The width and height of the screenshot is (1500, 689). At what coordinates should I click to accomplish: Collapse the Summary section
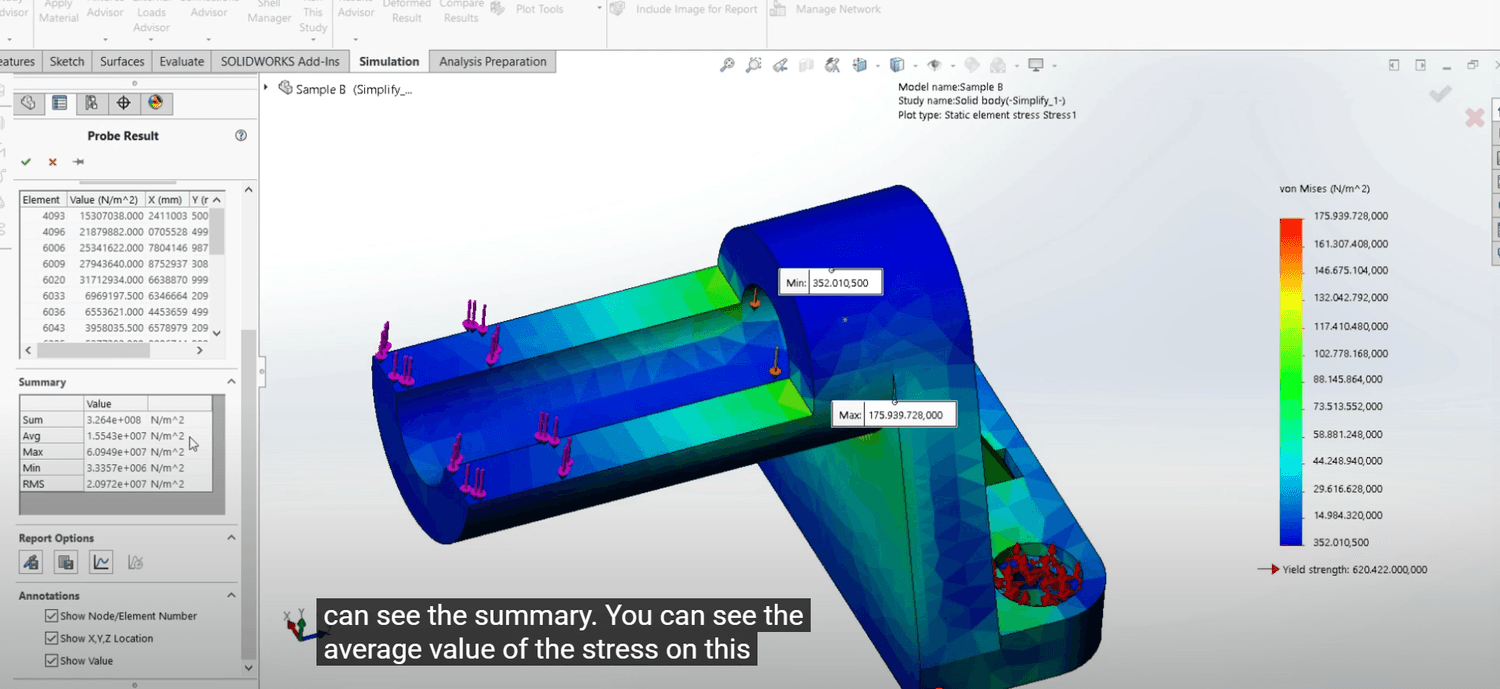(x=231, y=382)
